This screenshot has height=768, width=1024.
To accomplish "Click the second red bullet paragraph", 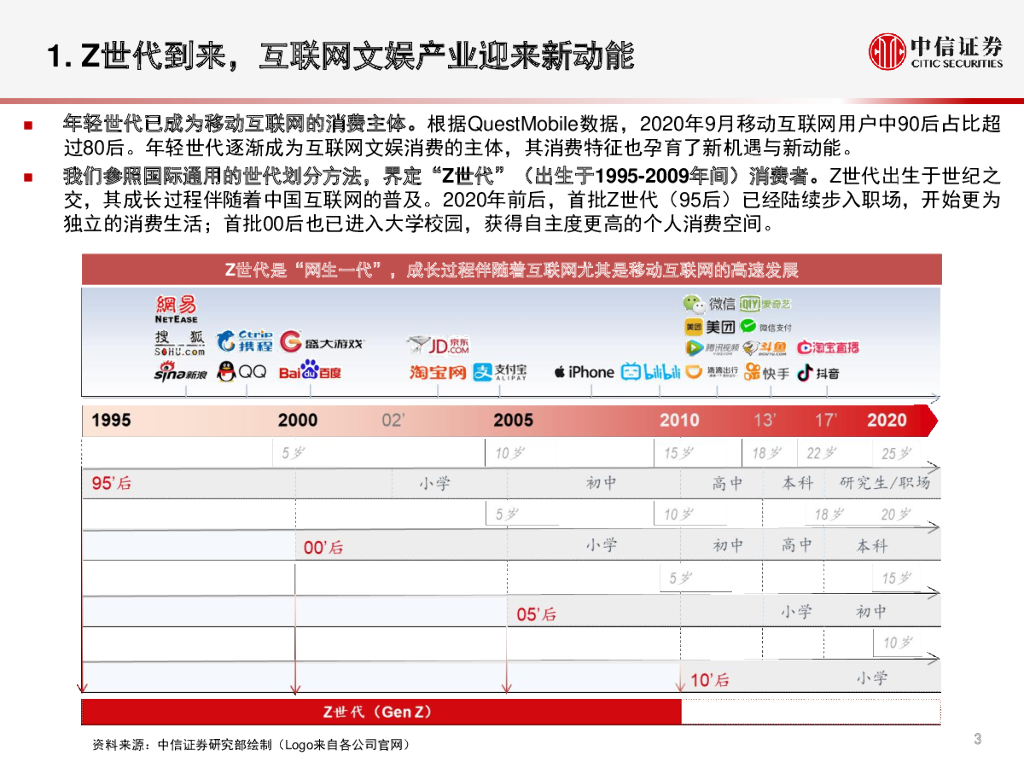I will coord(532,199).
